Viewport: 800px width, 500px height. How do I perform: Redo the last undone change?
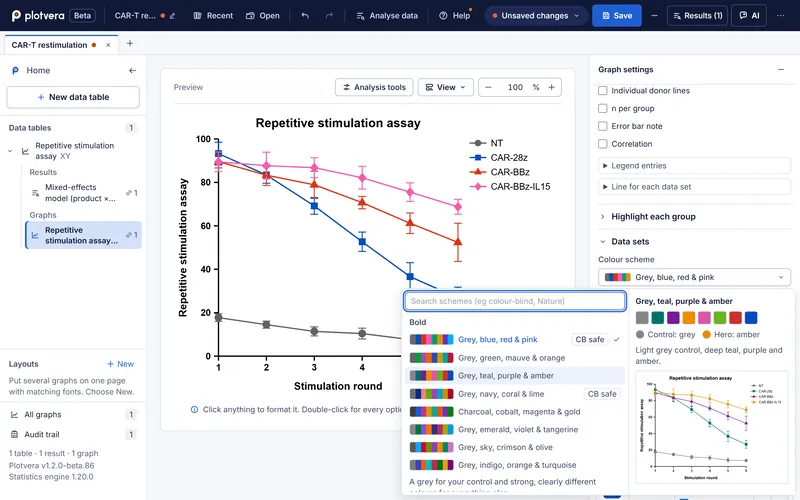tap(329, 16)
